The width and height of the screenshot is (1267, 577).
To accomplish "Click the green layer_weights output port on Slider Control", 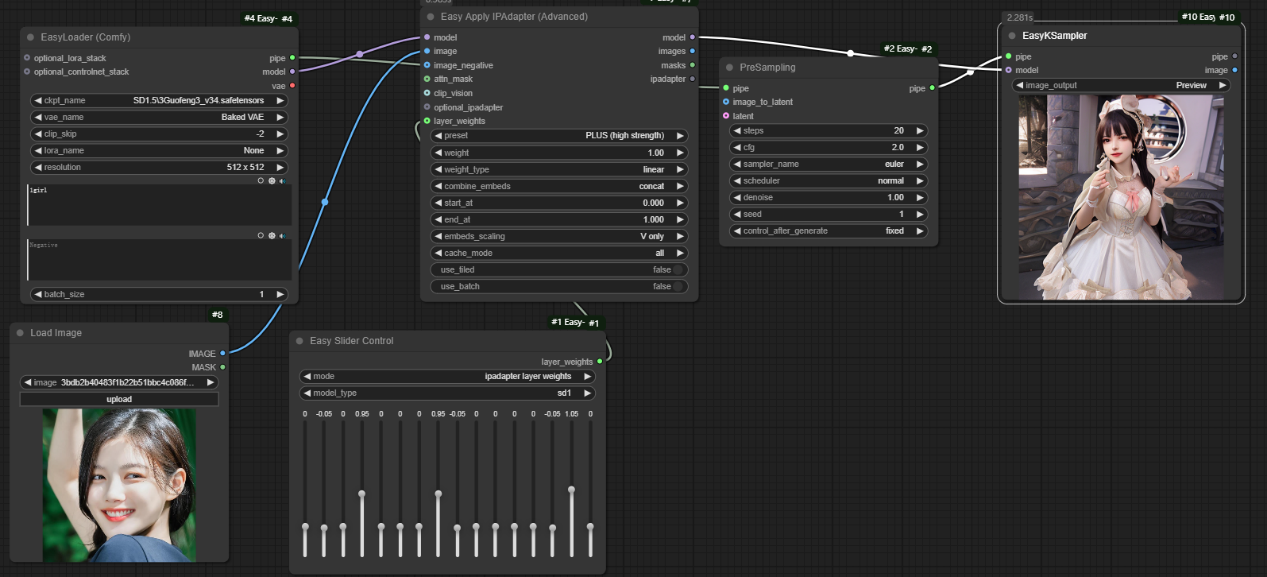I will [x=599, y=362].
